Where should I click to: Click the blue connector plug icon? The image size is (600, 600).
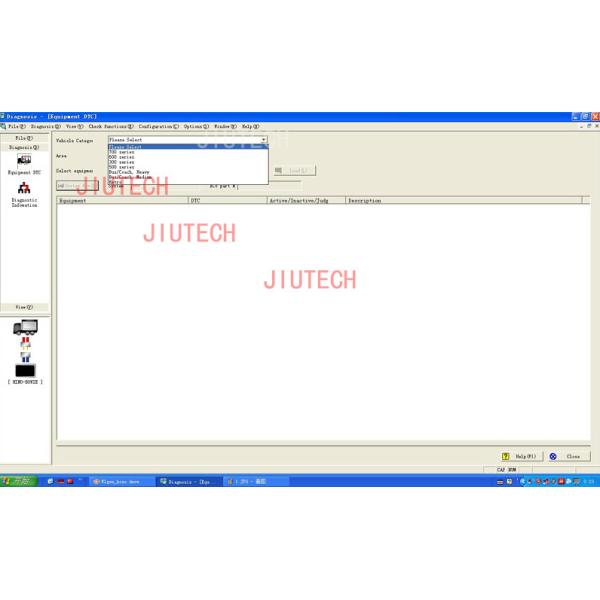[25, 357]
